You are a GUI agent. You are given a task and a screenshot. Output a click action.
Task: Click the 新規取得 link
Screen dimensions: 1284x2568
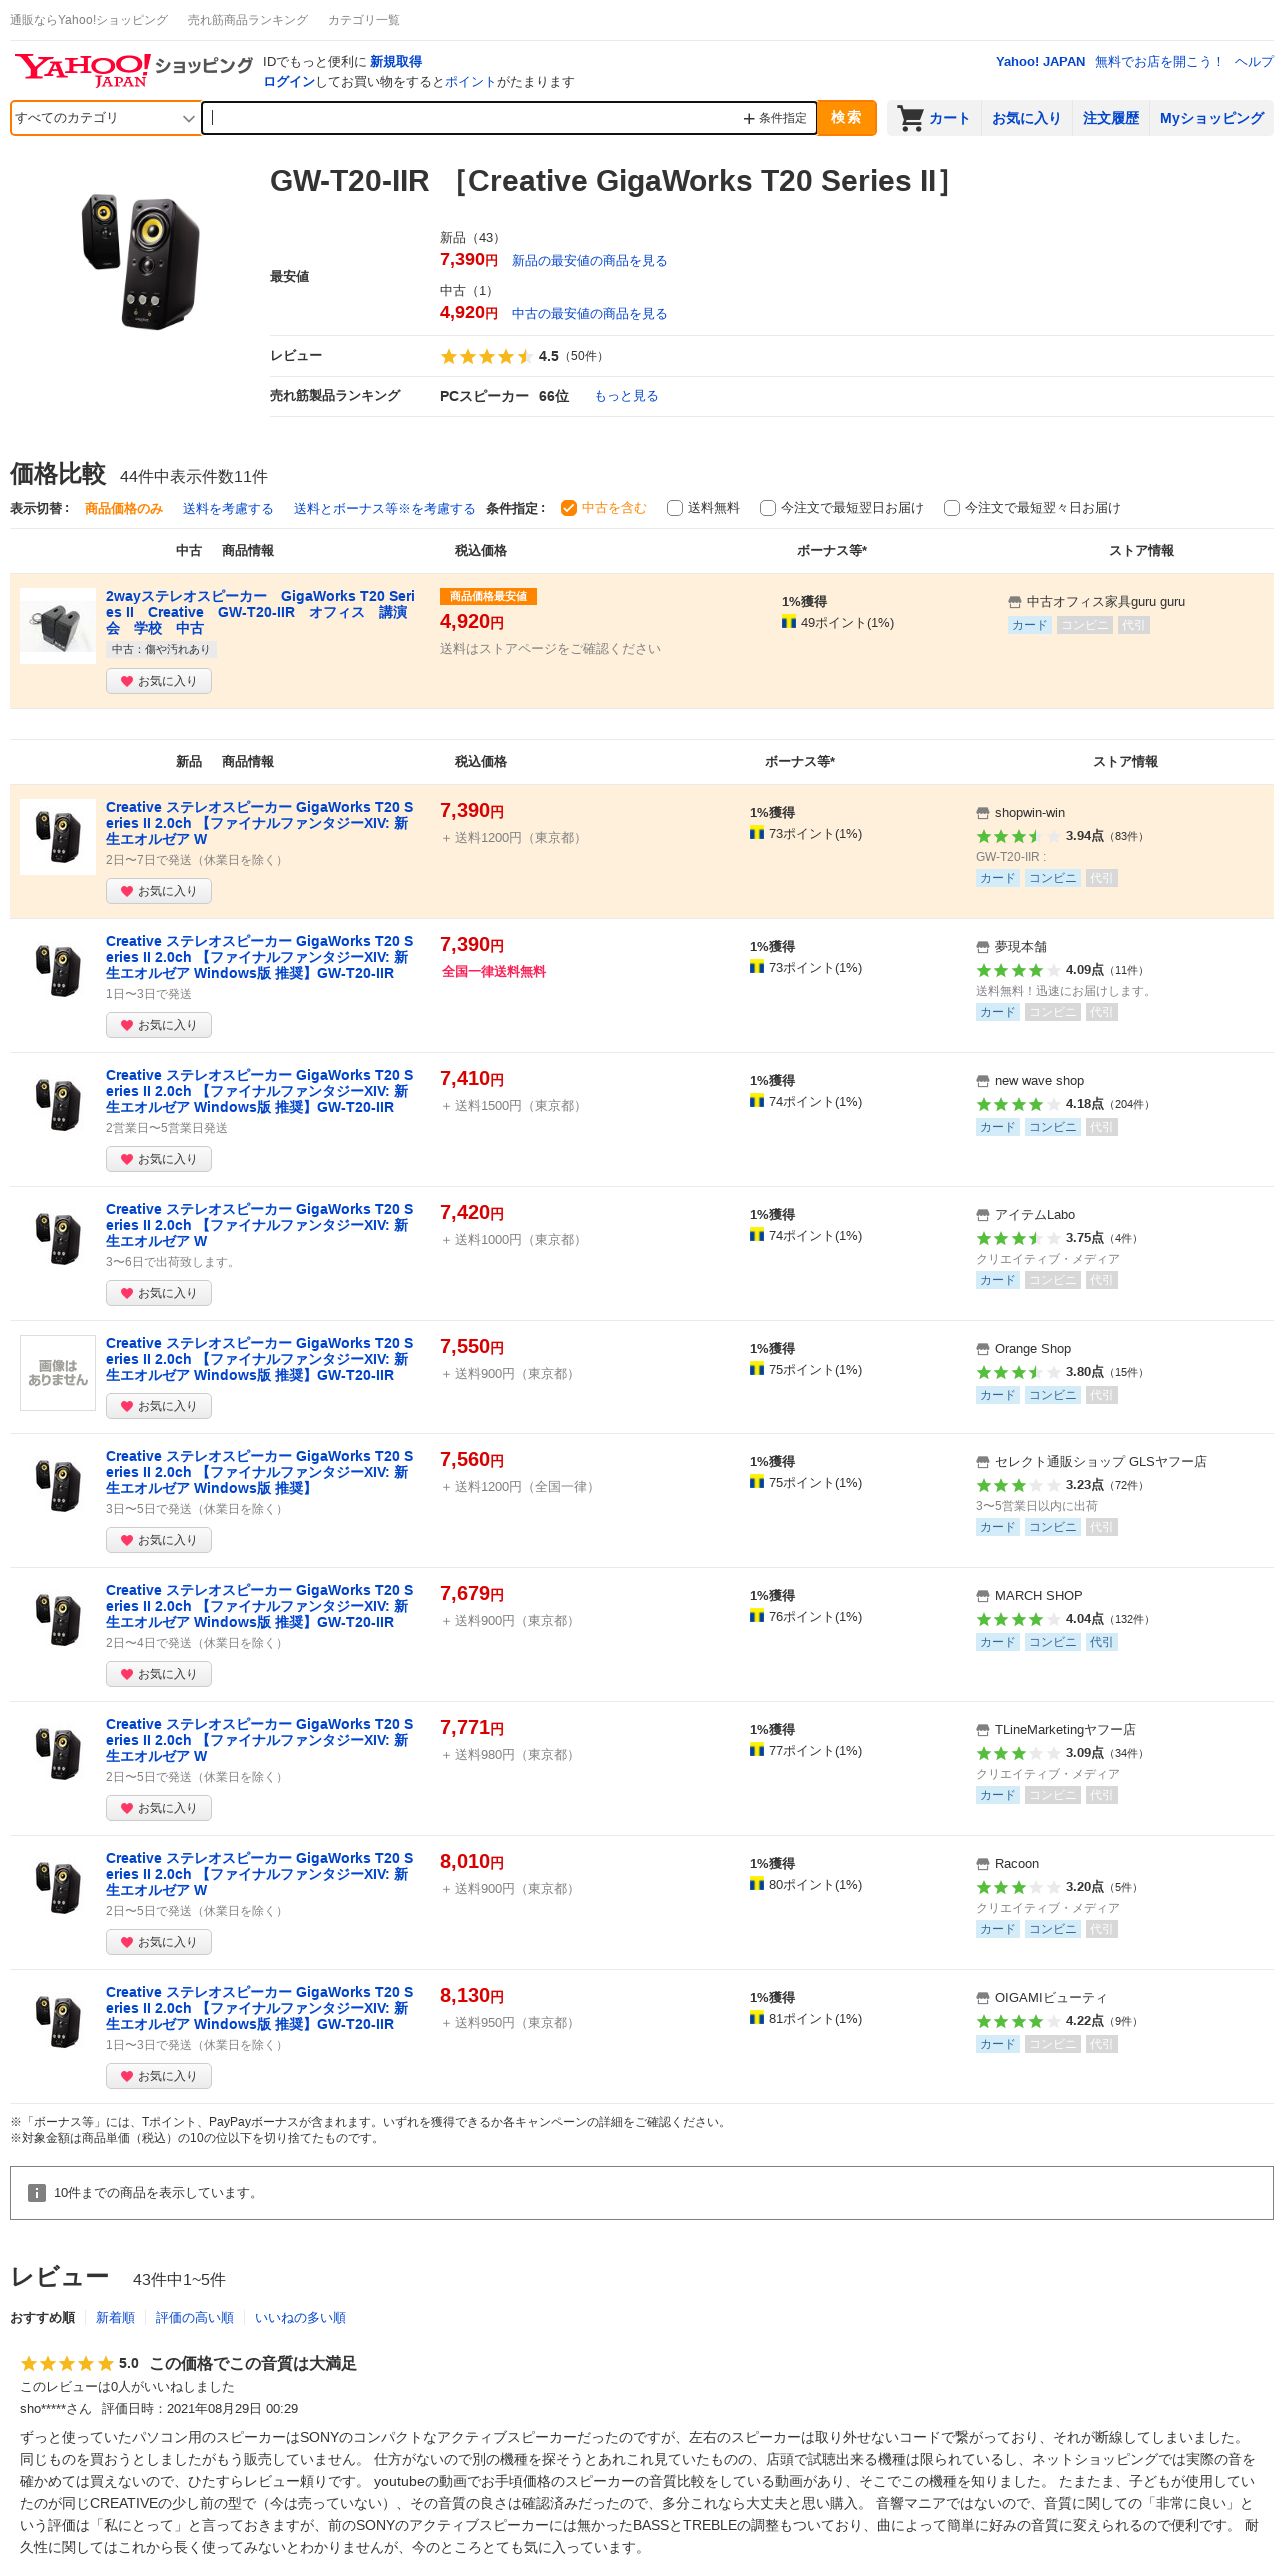(396, 62)
